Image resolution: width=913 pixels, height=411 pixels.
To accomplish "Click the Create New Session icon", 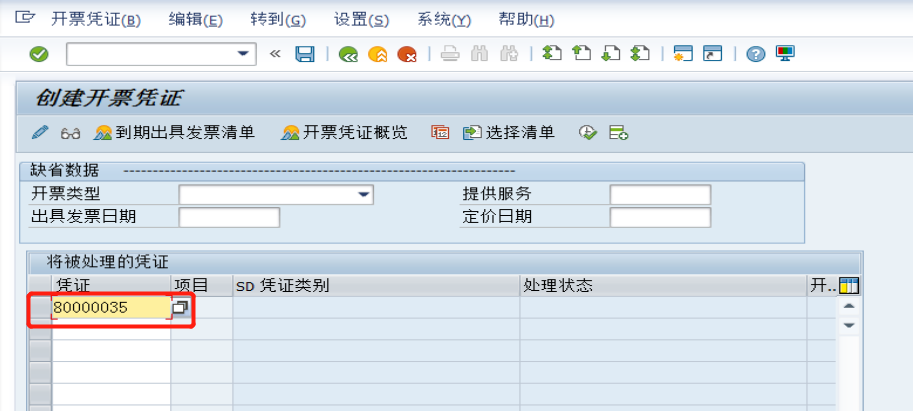I will coord(683,54).
